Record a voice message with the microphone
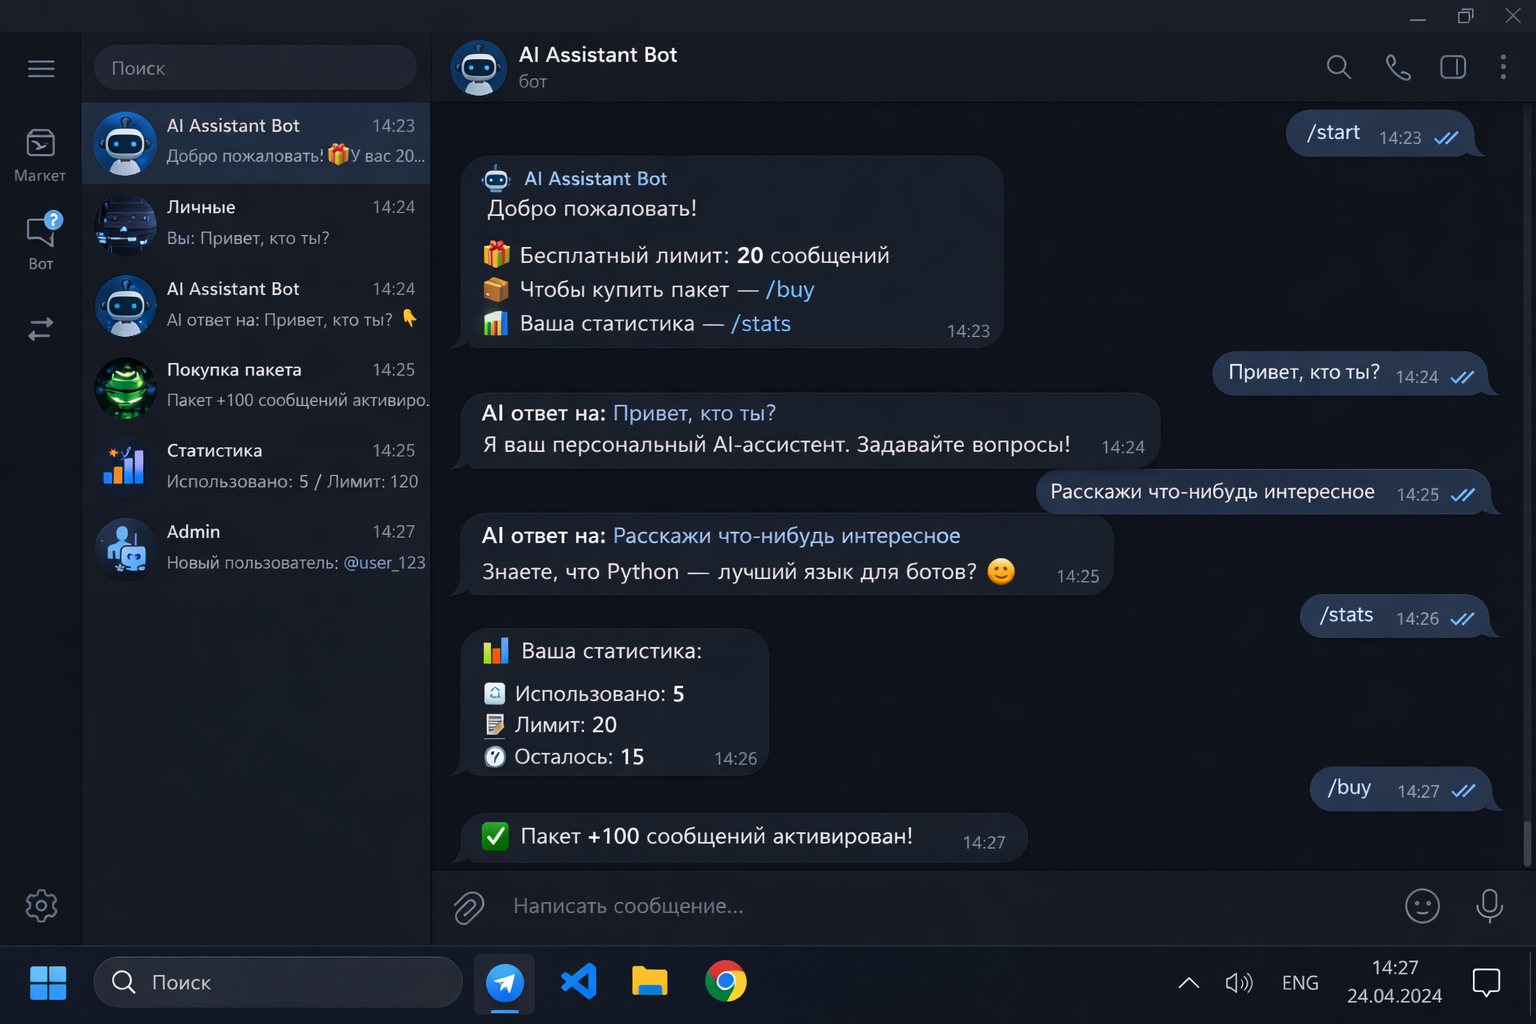The image size is (1536, 1024). click(x=1489, y=906)
